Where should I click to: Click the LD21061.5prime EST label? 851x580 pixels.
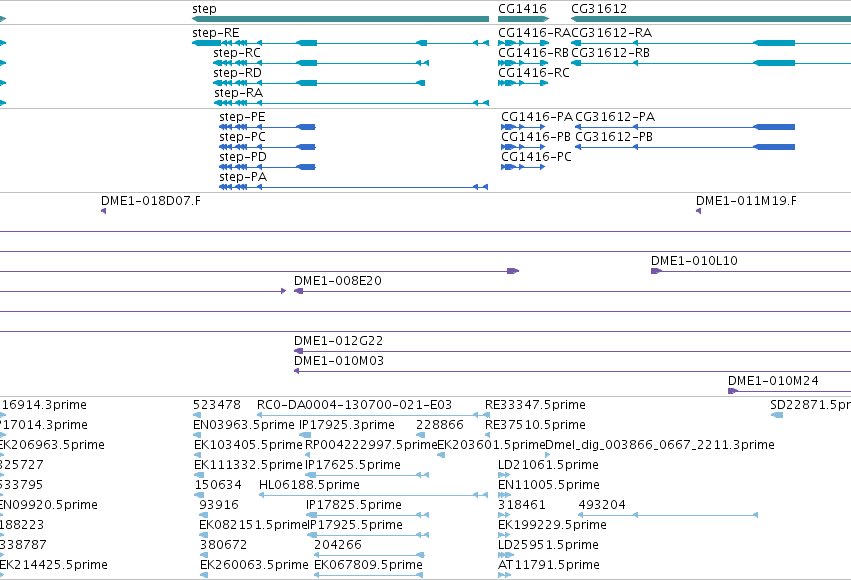point(548,465)
